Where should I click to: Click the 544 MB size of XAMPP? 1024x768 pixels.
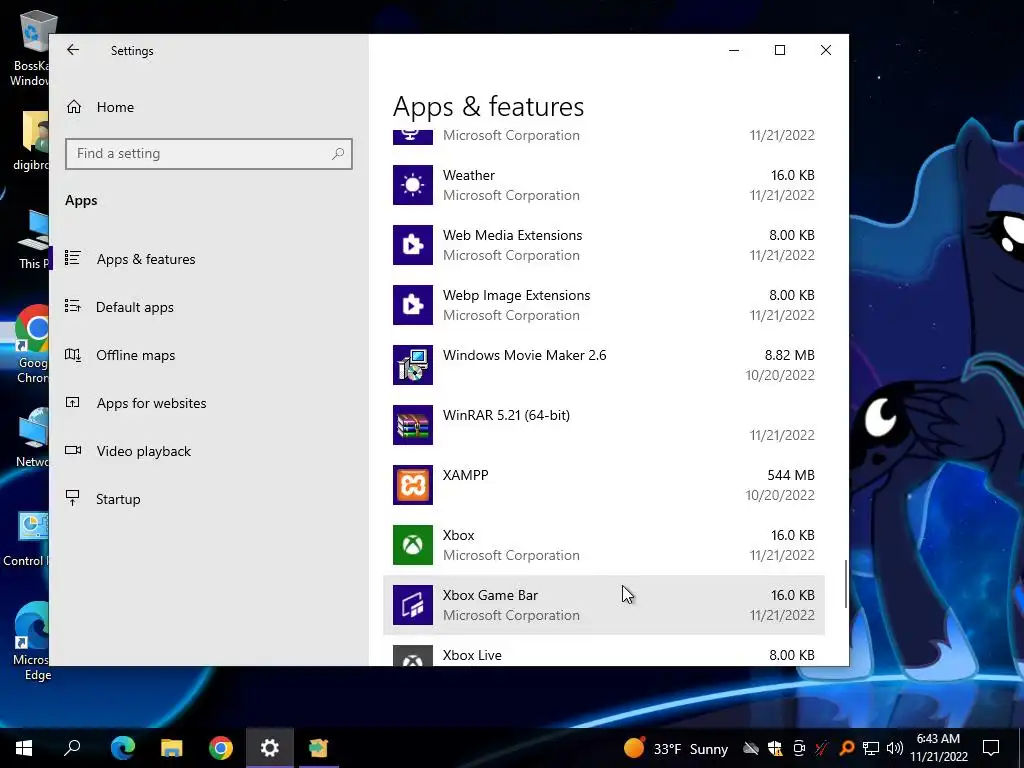tap(791, 475)
